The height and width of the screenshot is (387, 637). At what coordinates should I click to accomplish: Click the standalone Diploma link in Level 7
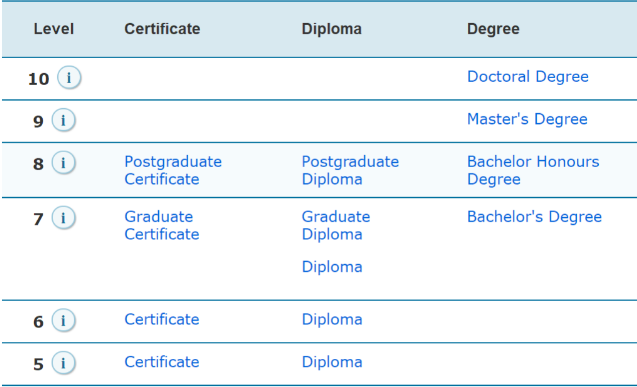[x=332, y=267]
